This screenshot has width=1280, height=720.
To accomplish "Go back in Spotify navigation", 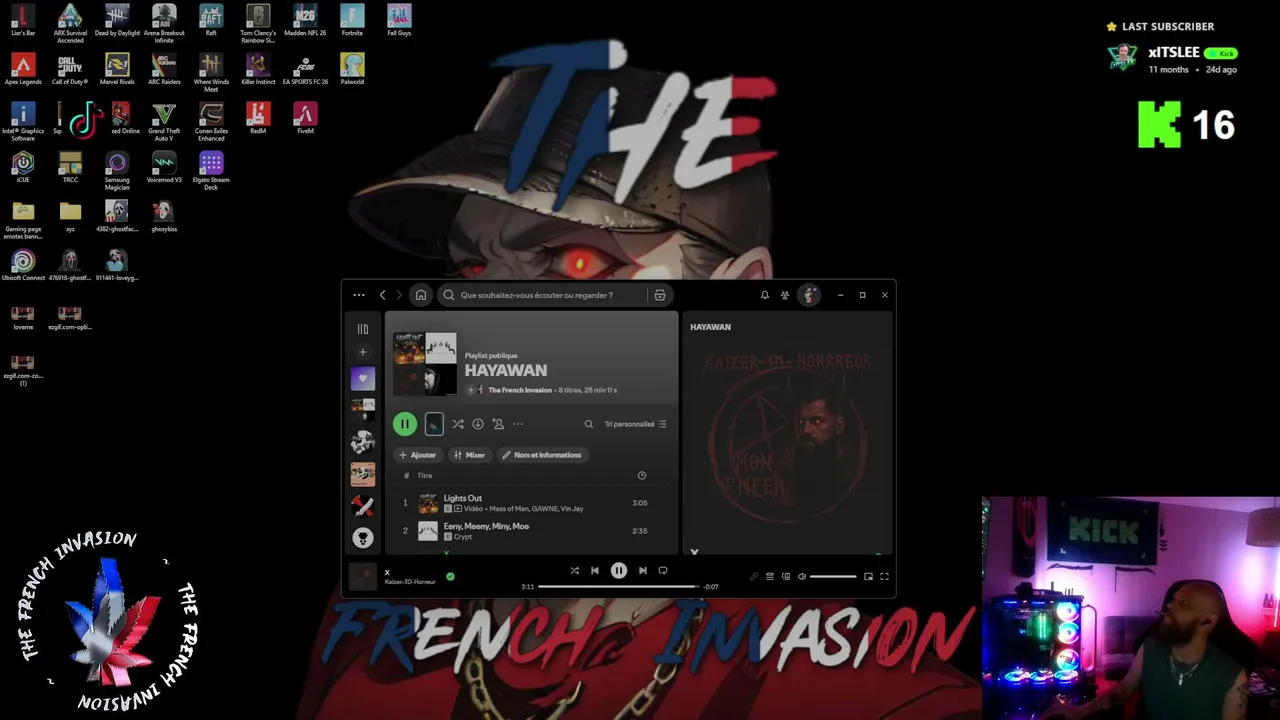I will [x=382, y=295].
